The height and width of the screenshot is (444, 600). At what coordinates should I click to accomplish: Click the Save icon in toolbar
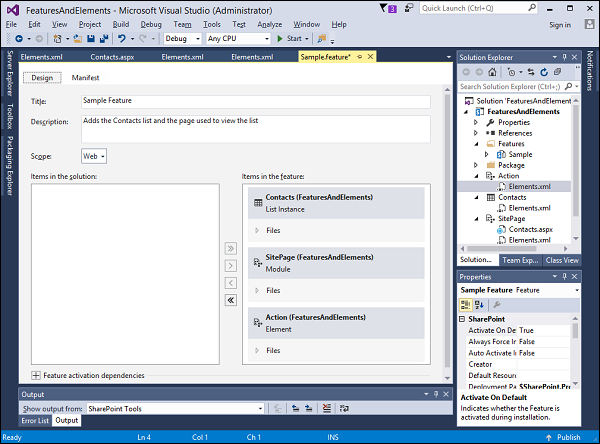pos(91,39)
